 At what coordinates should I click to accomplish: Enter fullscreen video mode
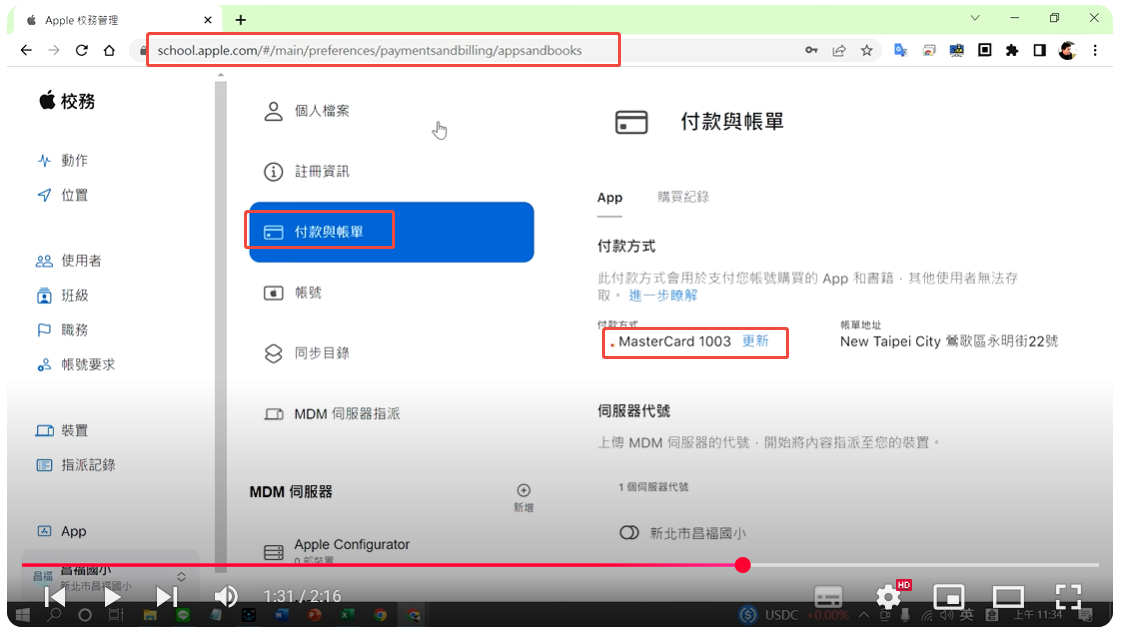tap(1068, 596)
